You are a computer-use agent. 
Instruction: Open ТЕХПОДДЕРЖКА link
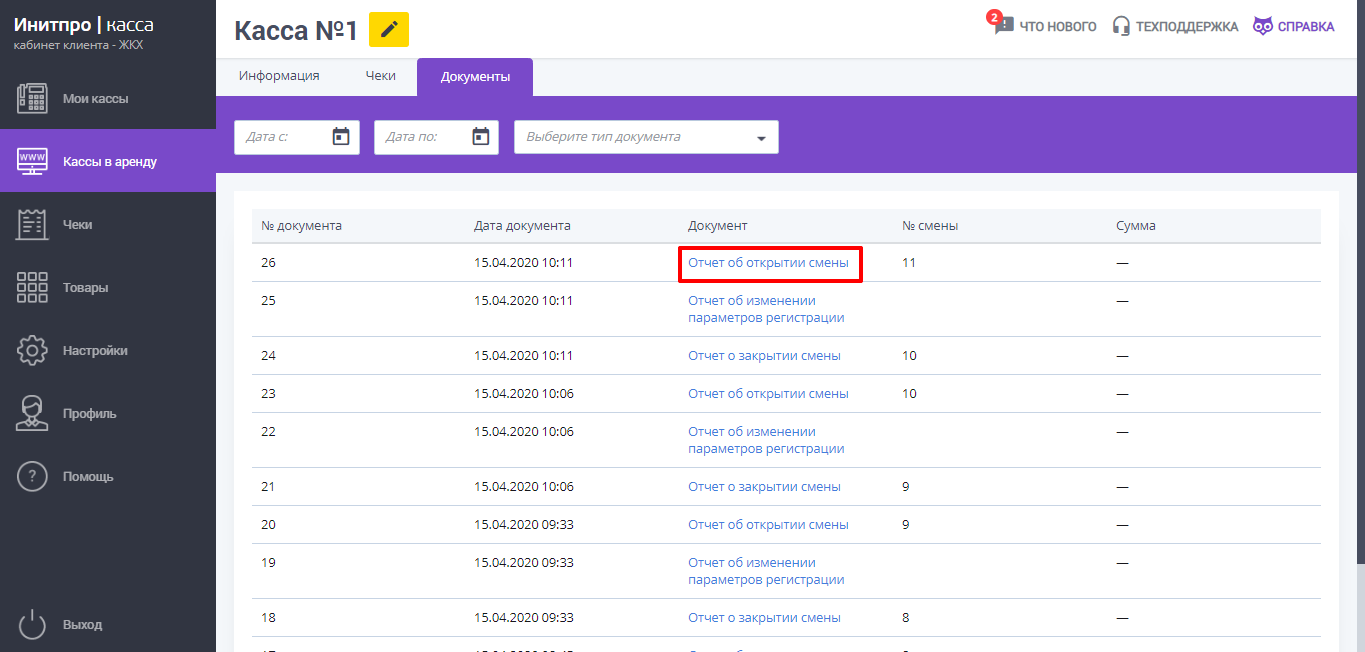[x=1187, y=27]
